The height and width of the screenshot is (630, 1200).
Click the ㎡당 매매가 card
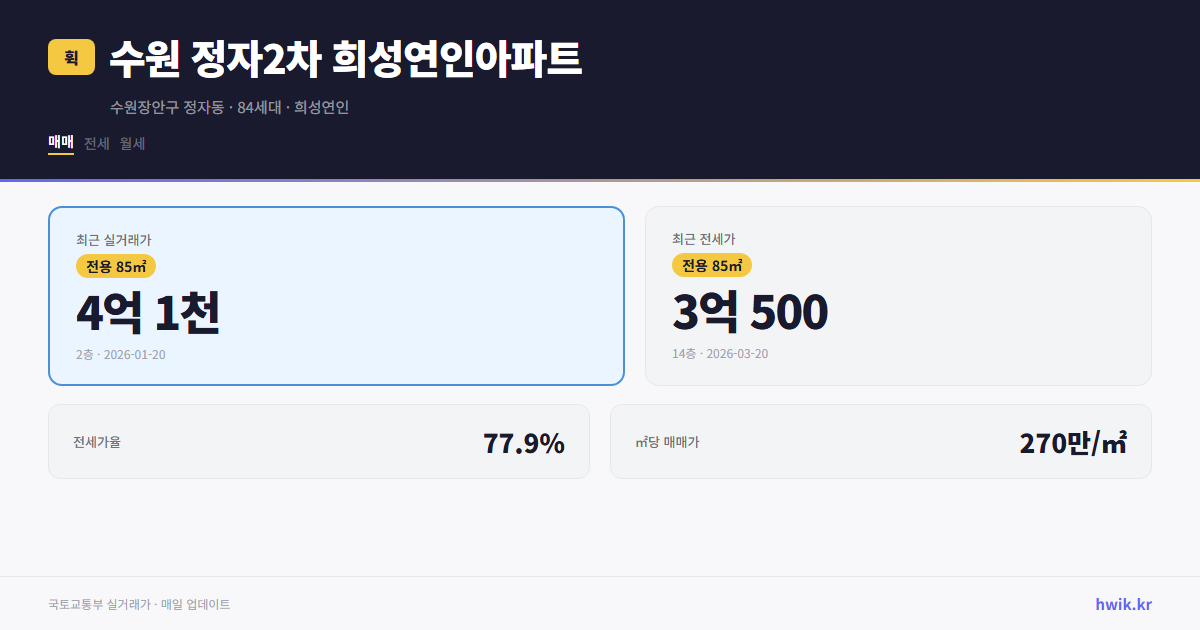pos(880,441)
